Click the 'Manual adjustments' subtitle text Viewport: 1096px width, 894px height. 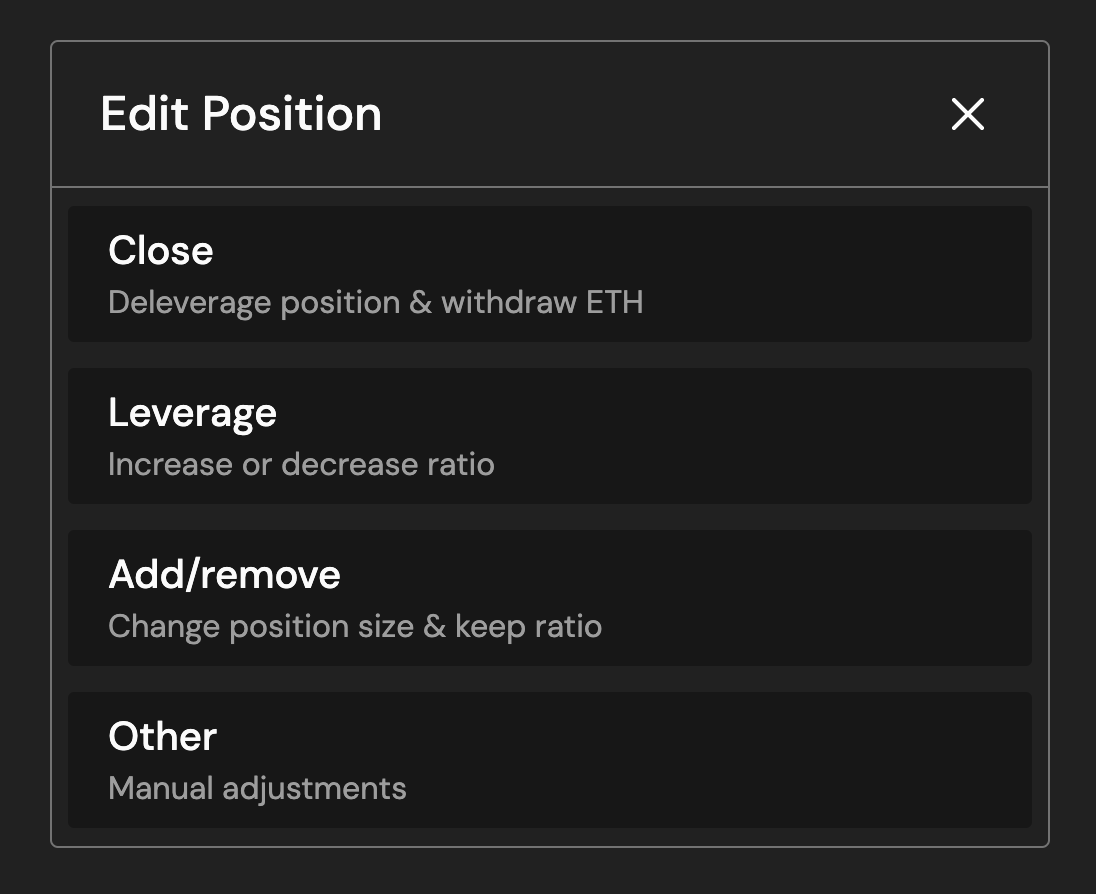257,788
